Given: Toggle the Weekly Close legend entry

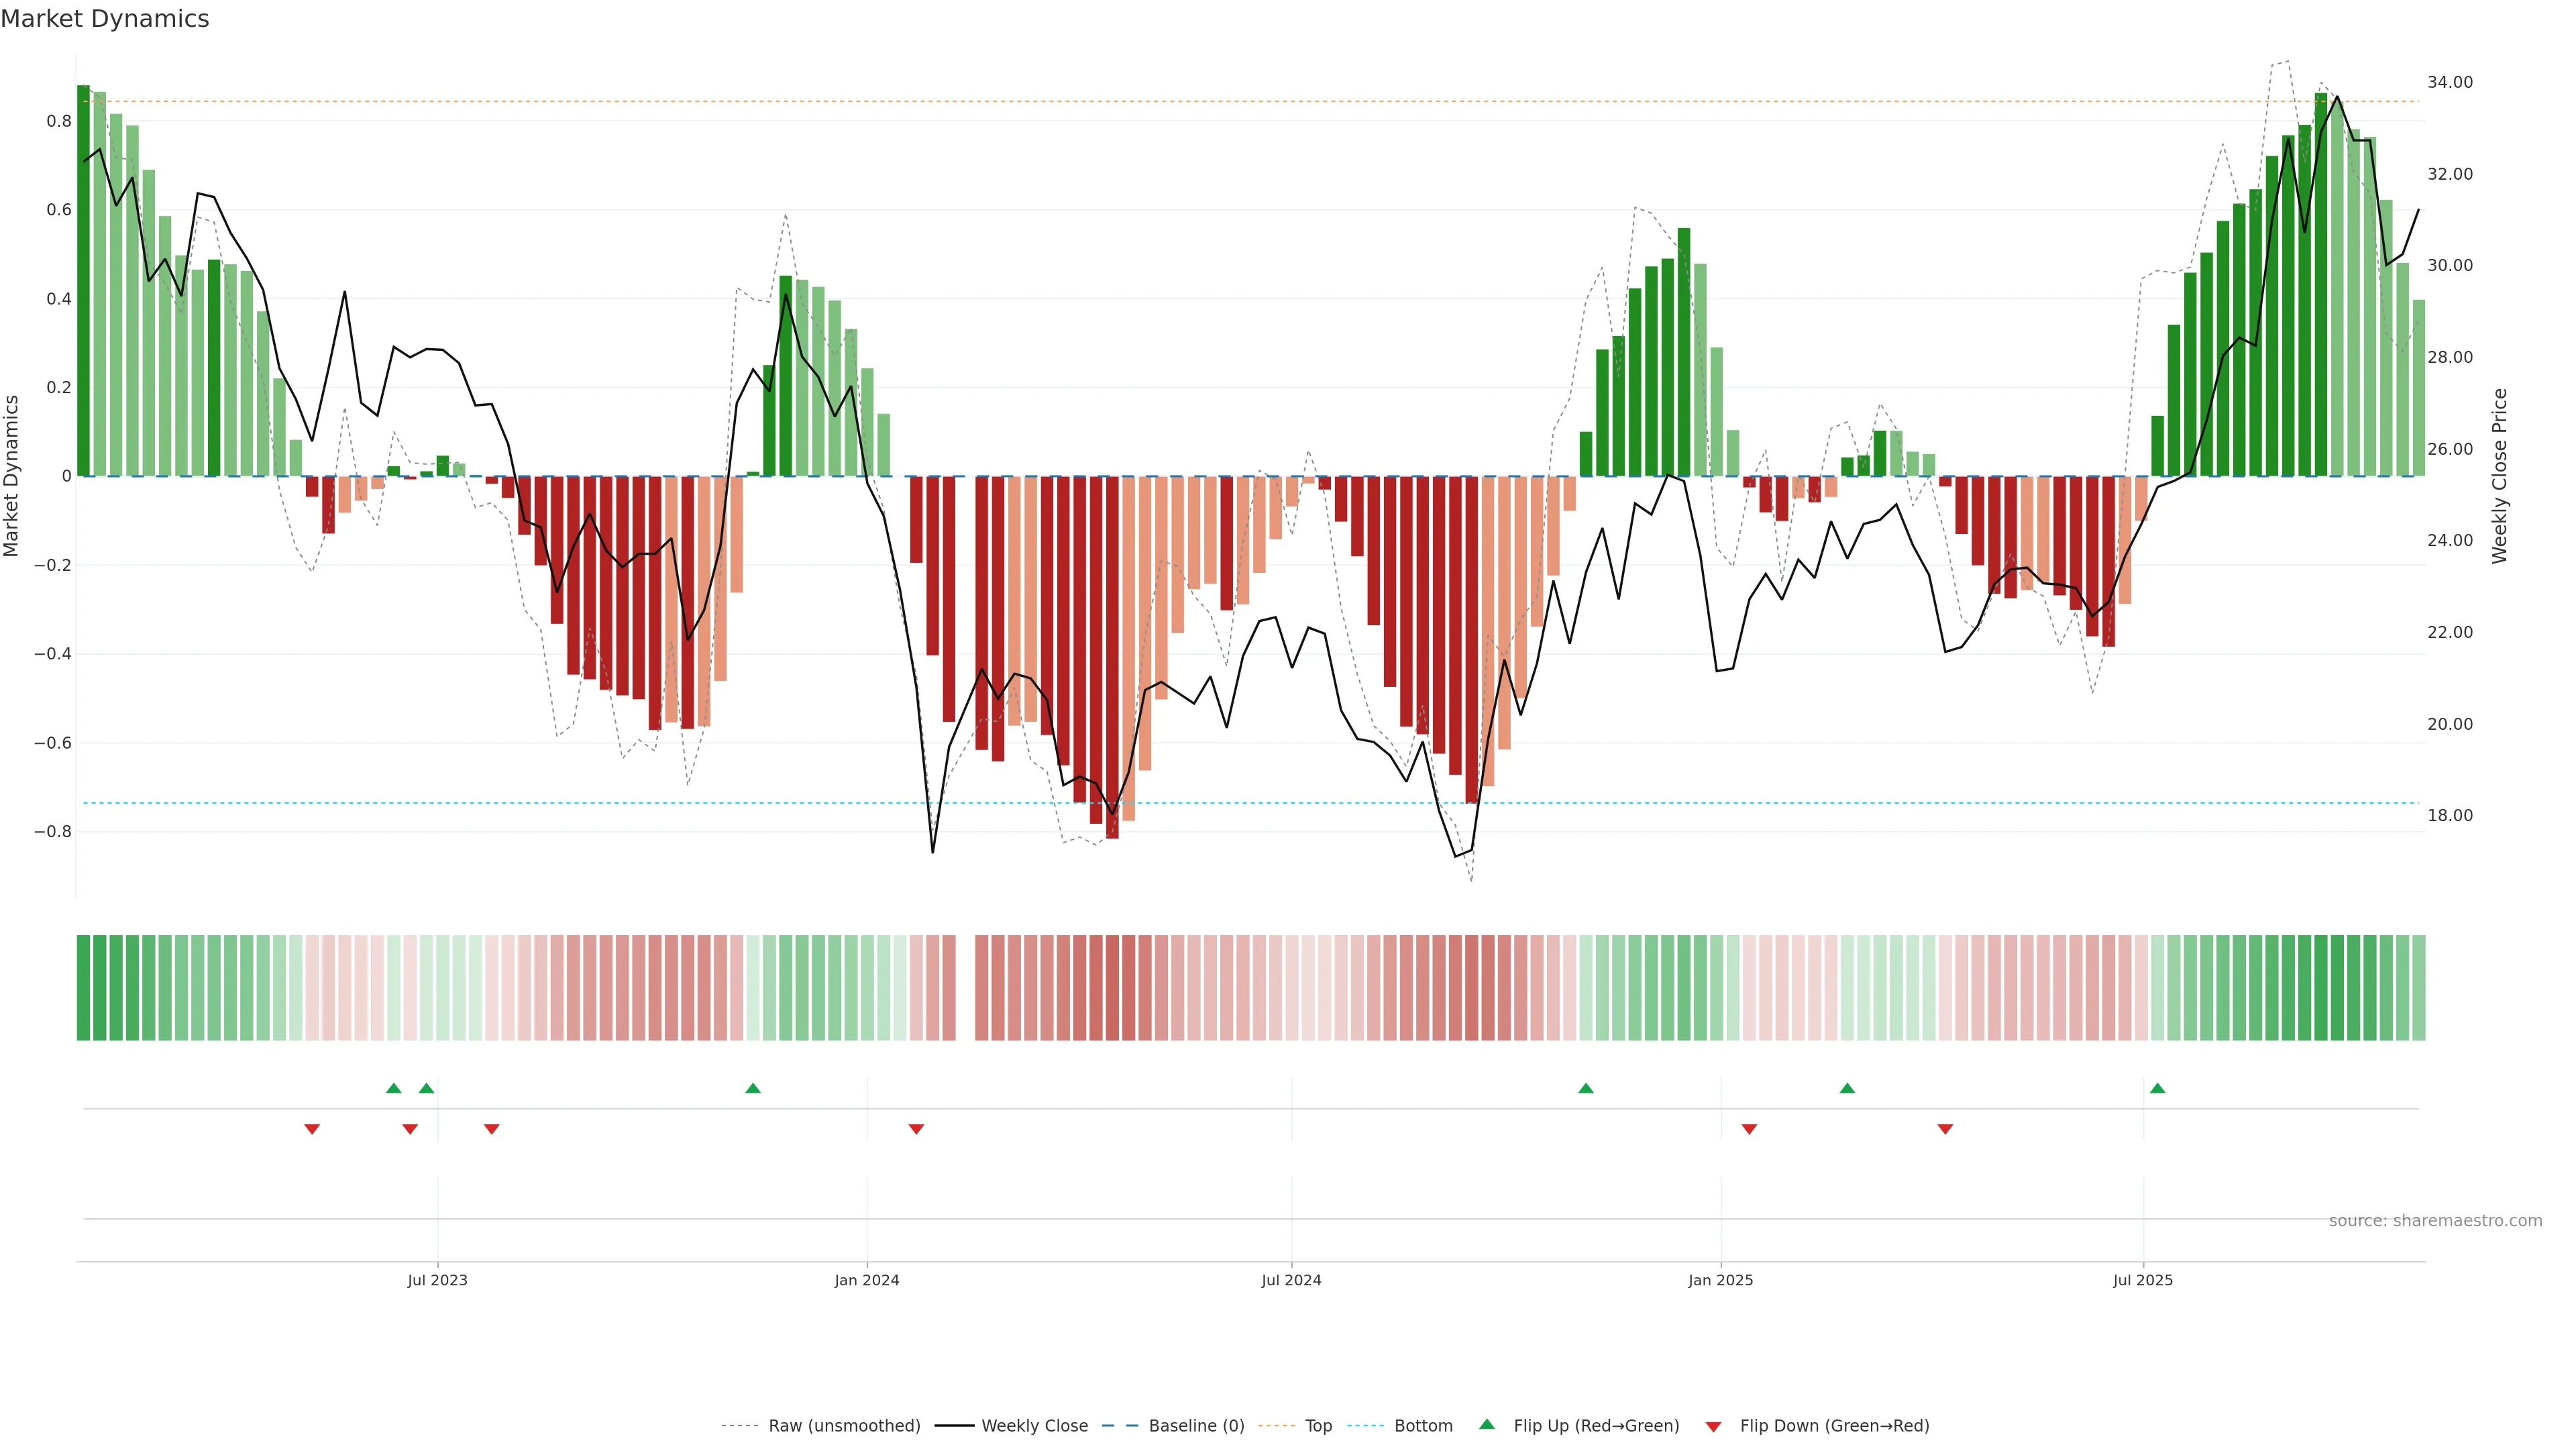Looking at the screenshot, I should [x=1034, y=1426].
